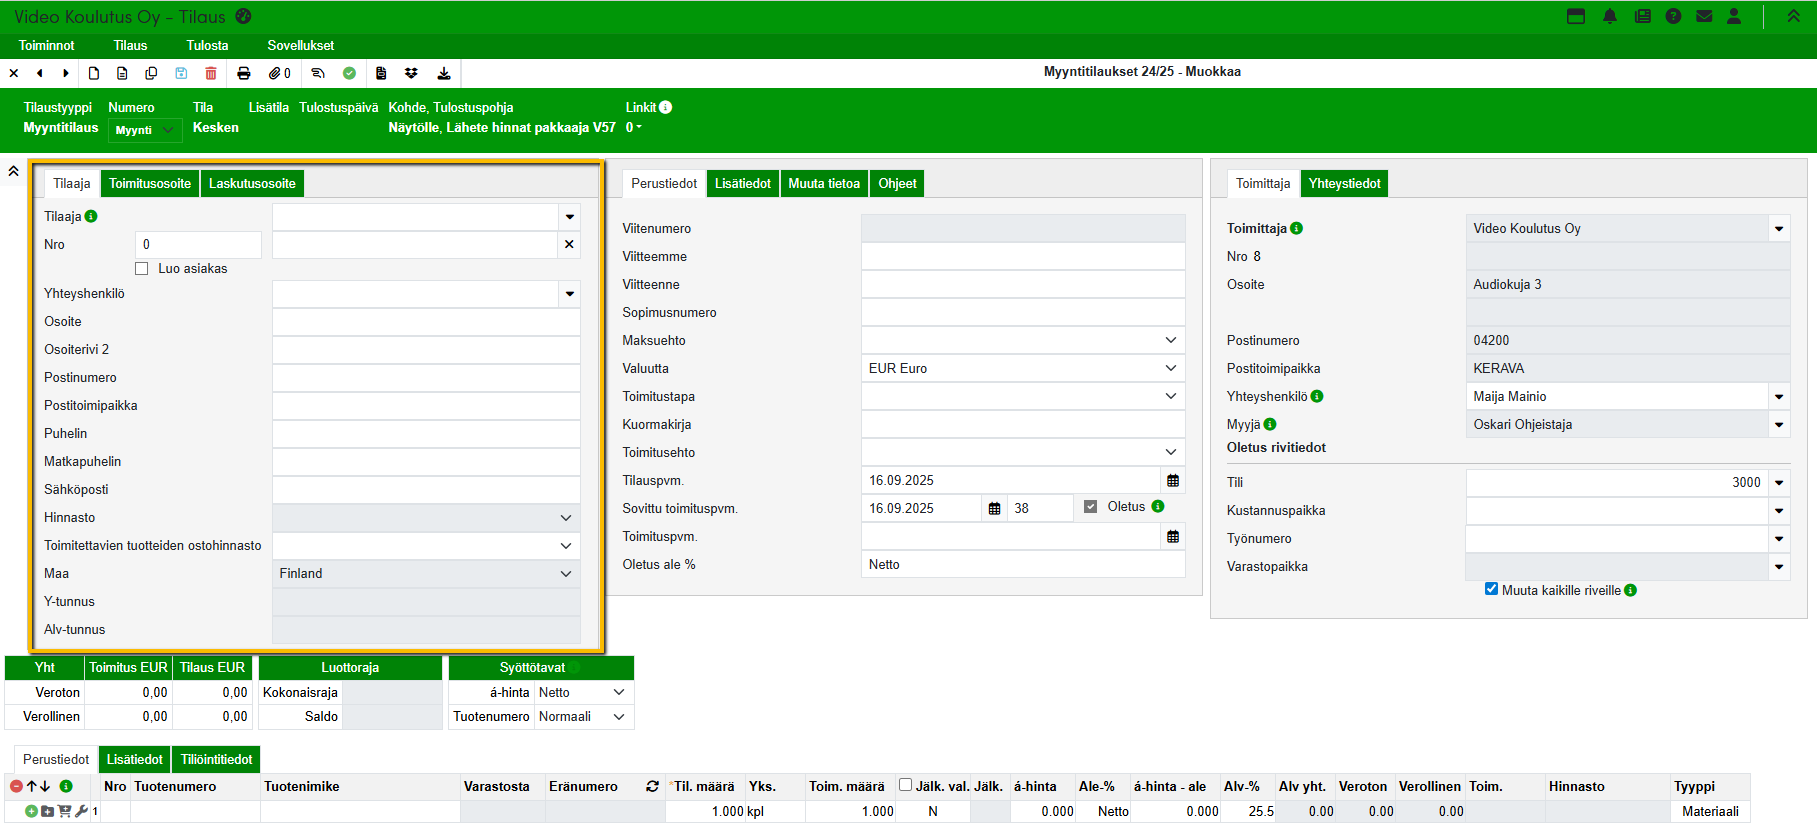Enable the Luo asiakas checkbox
The width and height of the screenshot is (1817, 830).
tap(142, 269)
